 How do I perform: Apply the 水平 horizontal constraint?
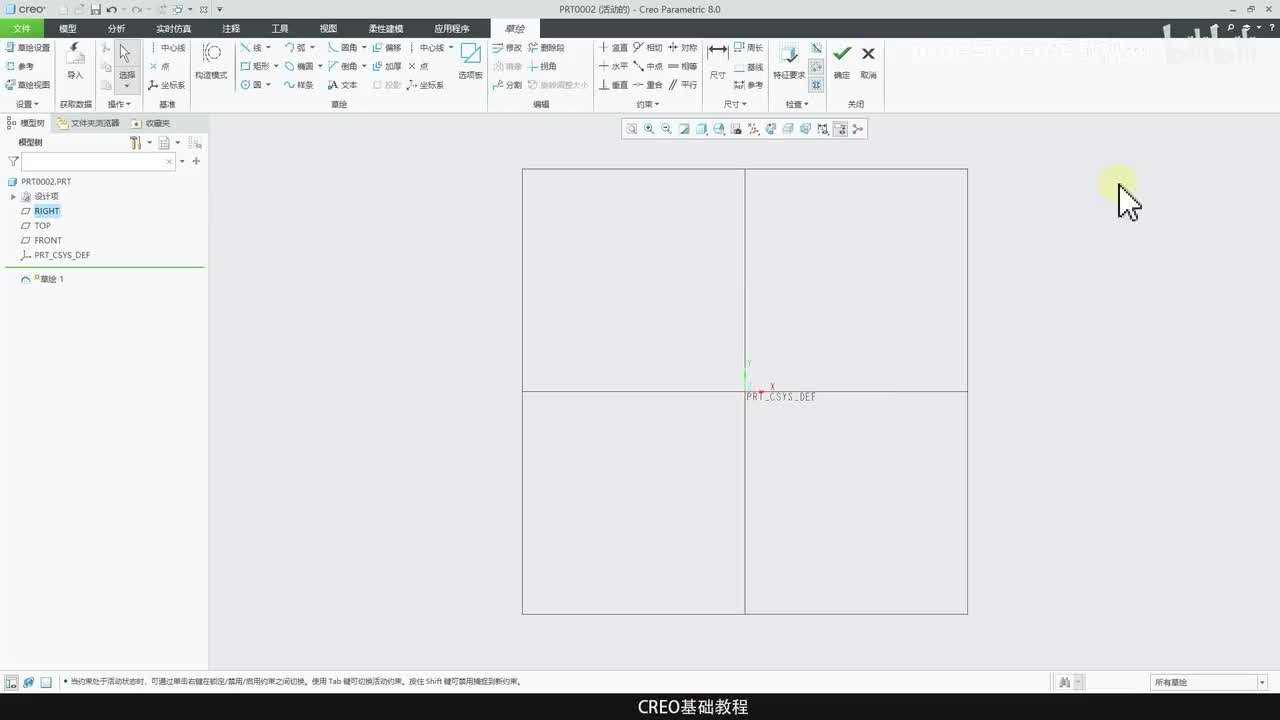click(x=613, y=66)
